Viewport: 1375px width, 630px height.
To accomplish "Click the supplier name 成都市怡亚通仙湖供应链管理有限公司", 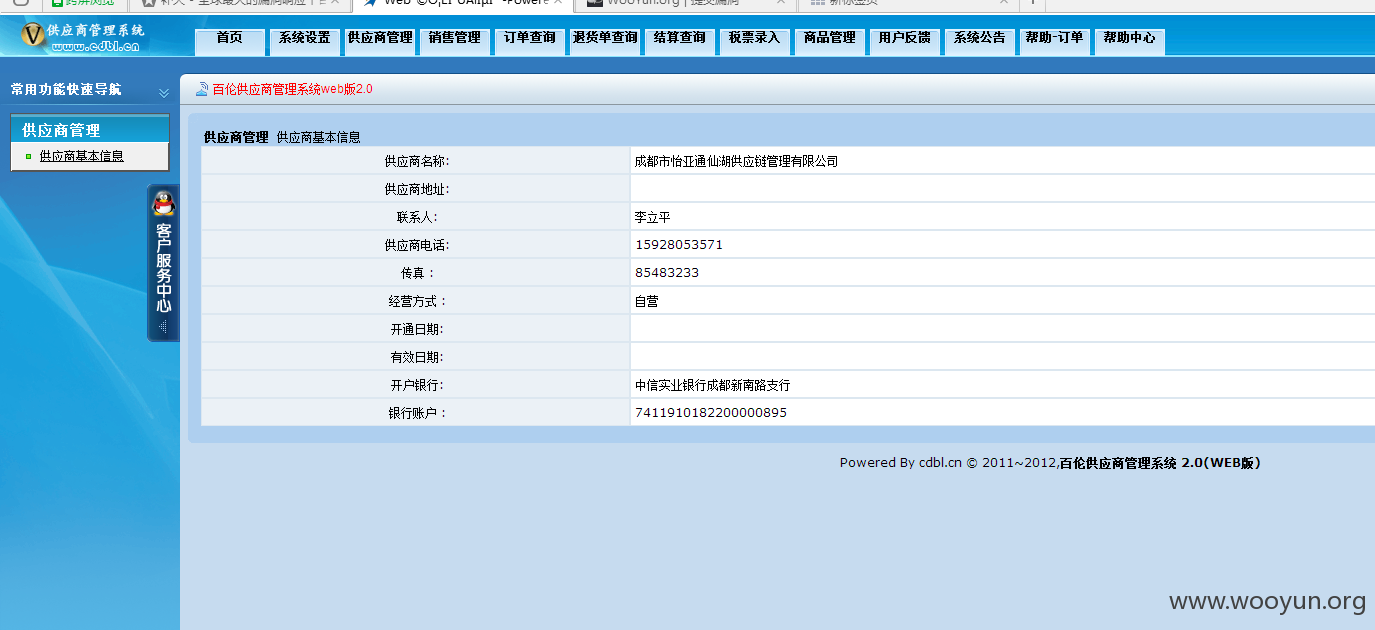I will tap(736, 161).
